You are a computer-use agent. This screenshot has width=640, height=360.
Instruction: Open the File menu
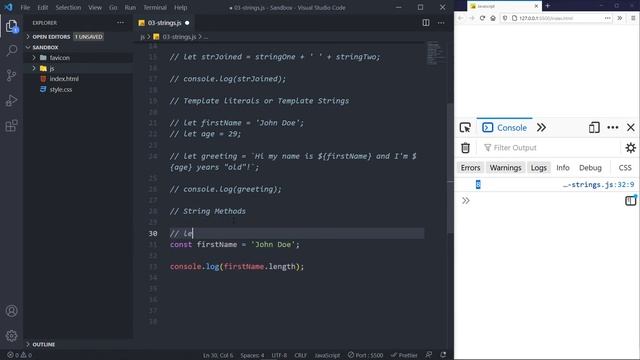click(25, 7)
